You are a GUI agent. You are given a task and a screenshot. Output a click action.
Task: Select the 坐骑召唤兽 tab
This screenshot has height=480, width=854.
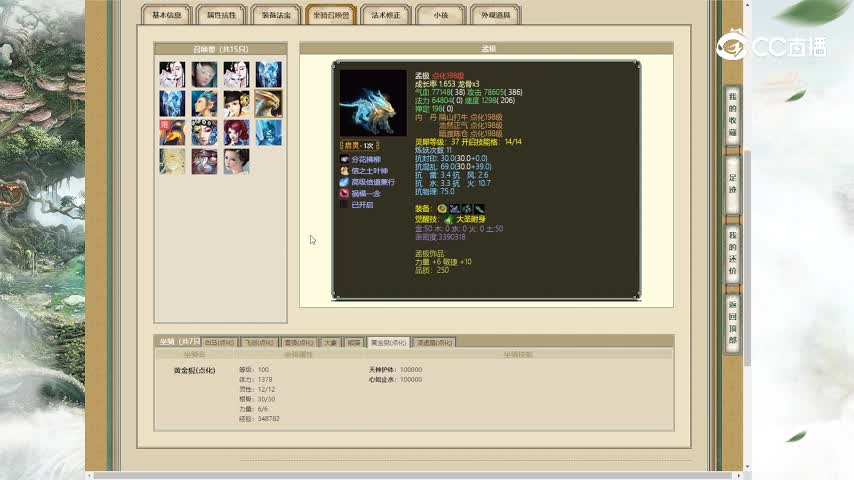coord(331,15)
